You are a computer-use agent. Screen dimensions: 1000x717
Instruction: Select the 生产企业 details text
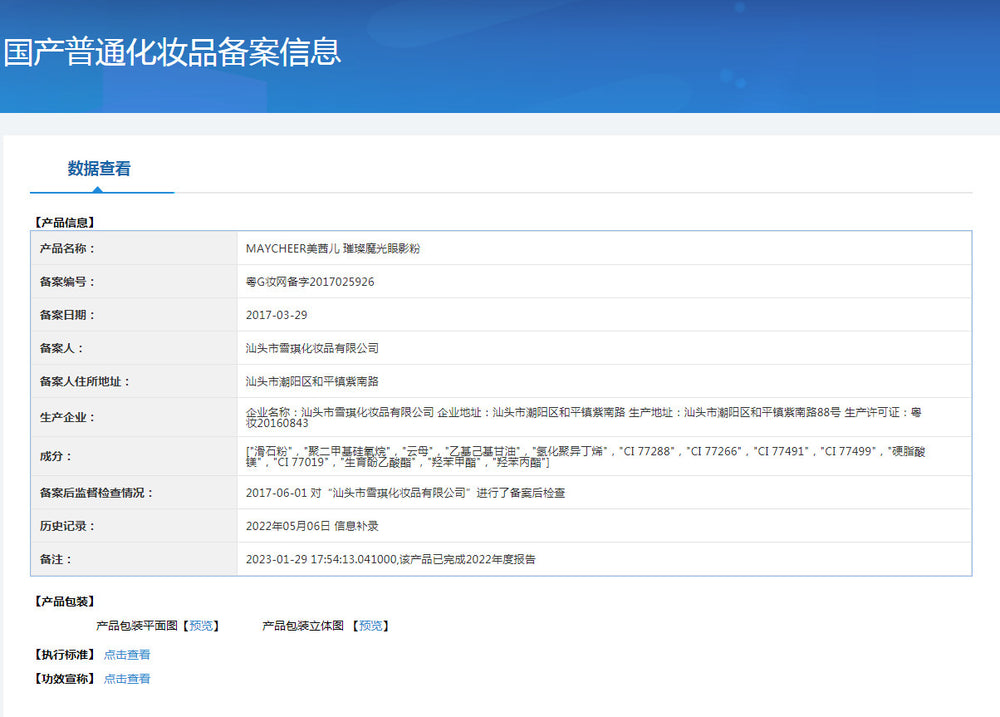click(584, 417)
